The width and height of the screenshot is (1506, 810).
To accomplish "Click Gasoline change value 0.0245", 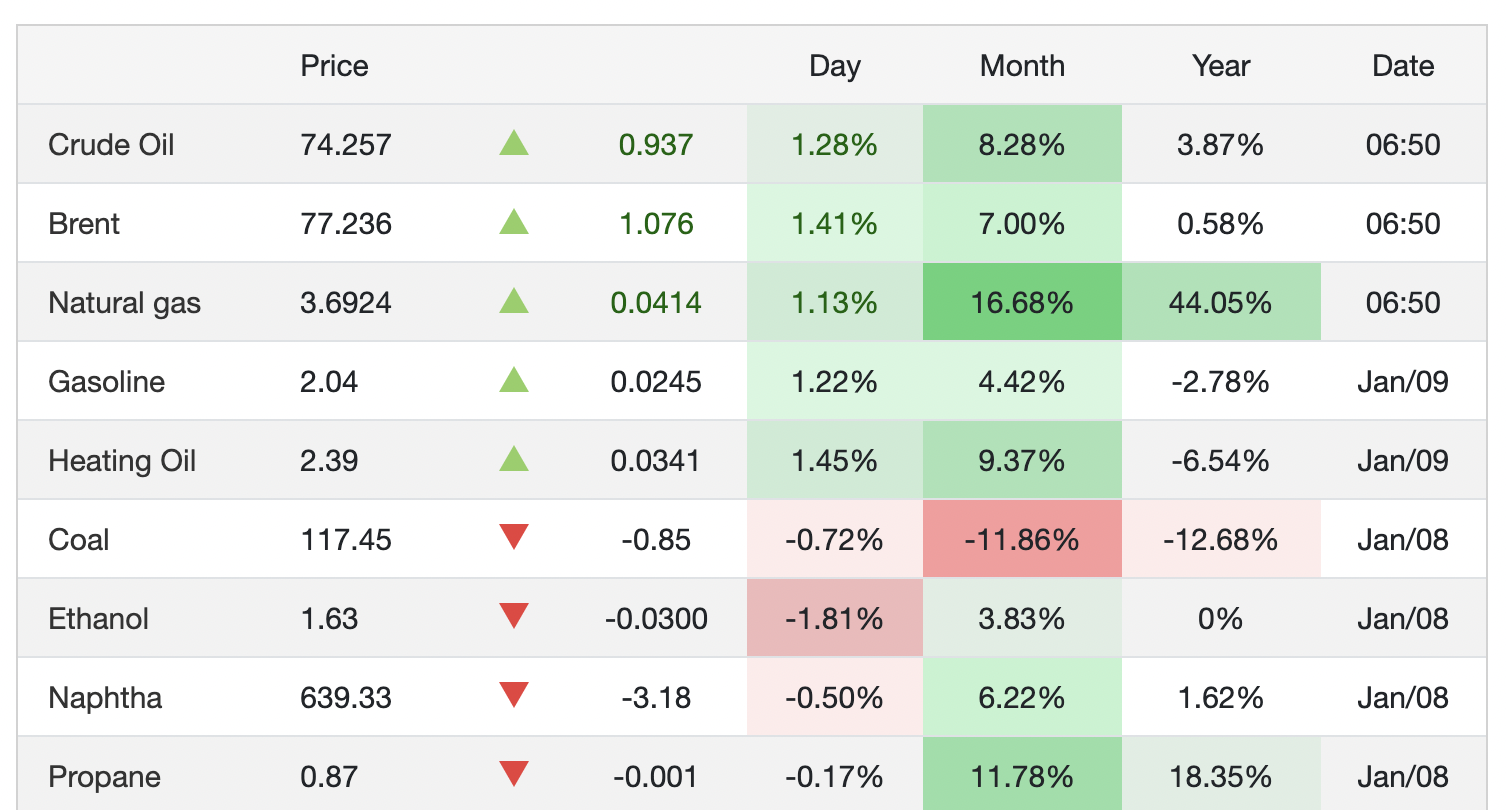I will click(x=656, y=382).
